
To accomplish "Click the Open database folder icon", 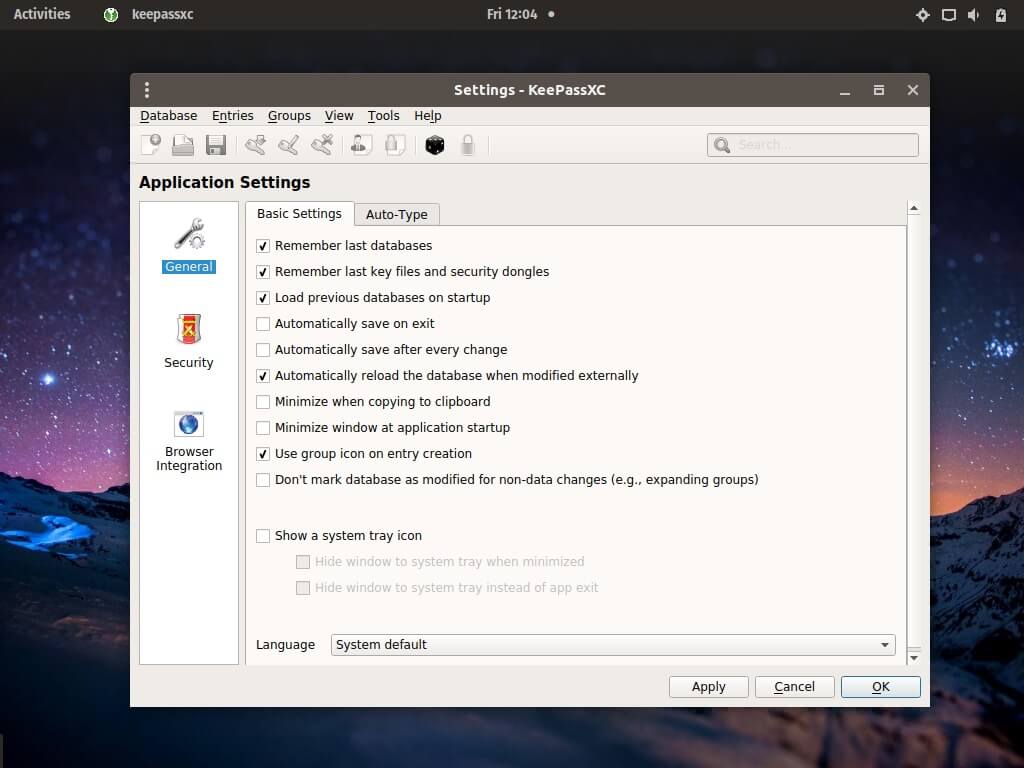I will point(183,144).
